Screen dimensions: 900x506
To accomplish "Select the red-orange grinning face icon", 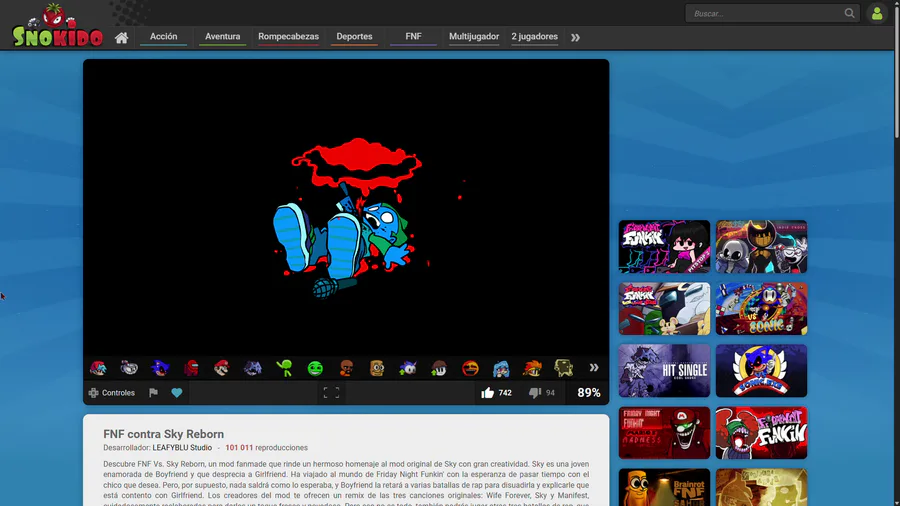I will [x=470, y=368].
